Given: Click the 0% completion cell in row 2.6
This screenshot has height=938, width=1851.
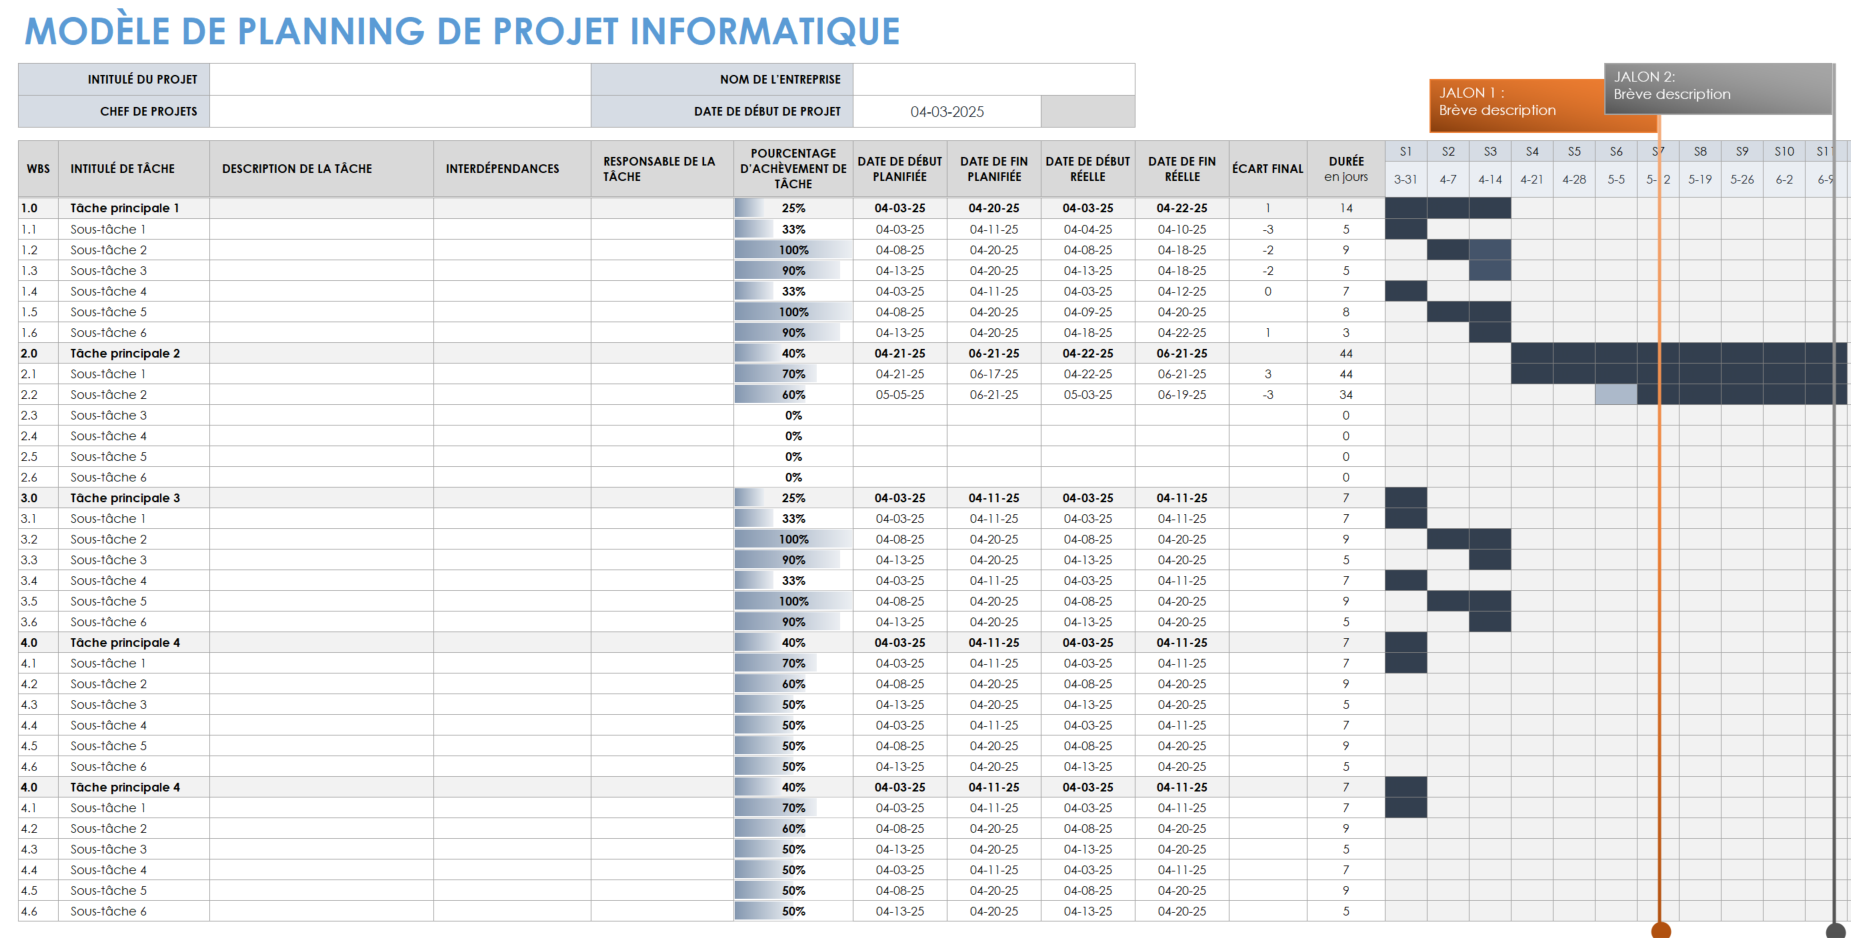Looking at the screenshot, I should coord(793,477).
